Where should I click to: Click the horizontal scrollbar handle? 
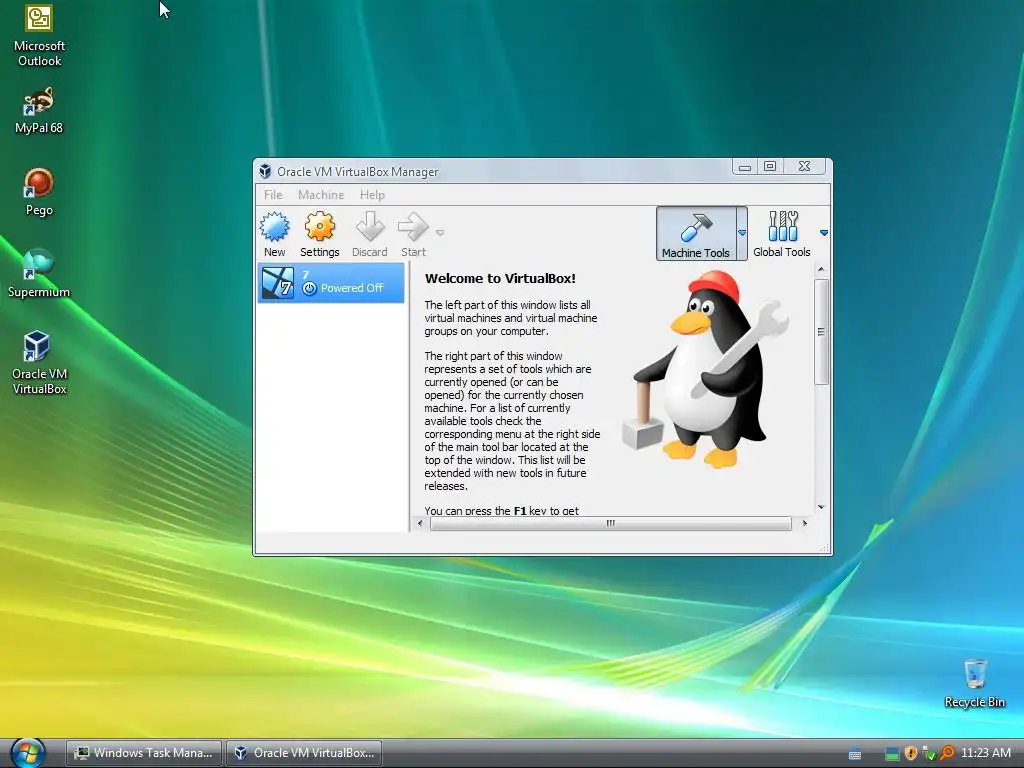[611, 523]
